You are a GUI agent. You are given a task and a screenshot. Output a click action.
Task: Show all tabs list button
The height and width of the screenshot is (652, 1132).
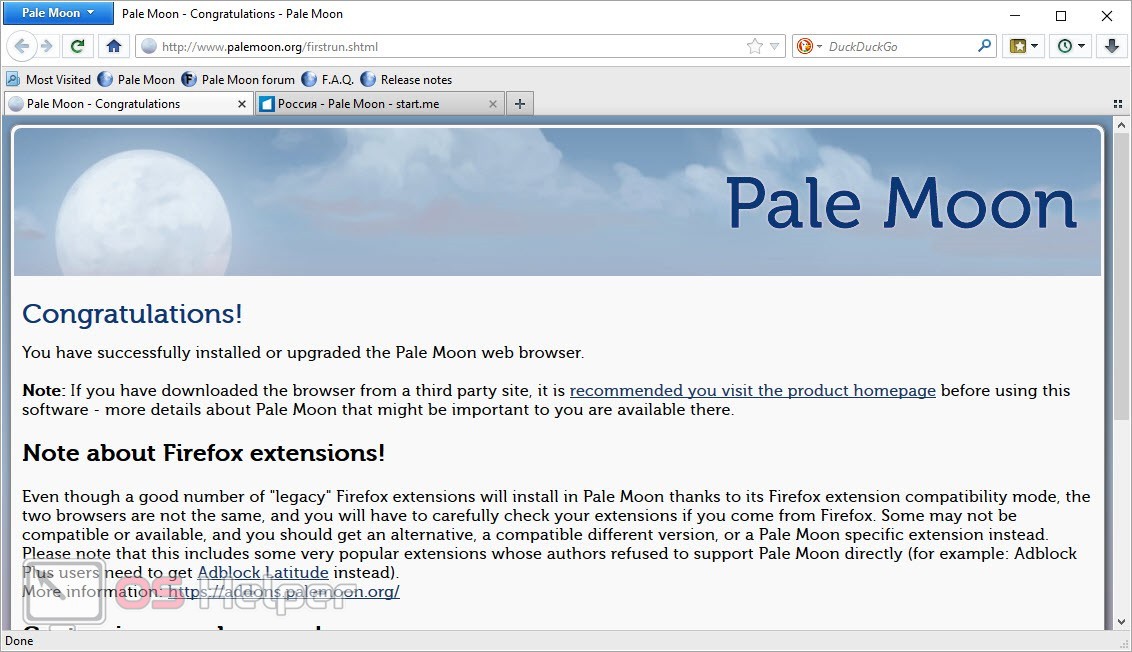1118,104
